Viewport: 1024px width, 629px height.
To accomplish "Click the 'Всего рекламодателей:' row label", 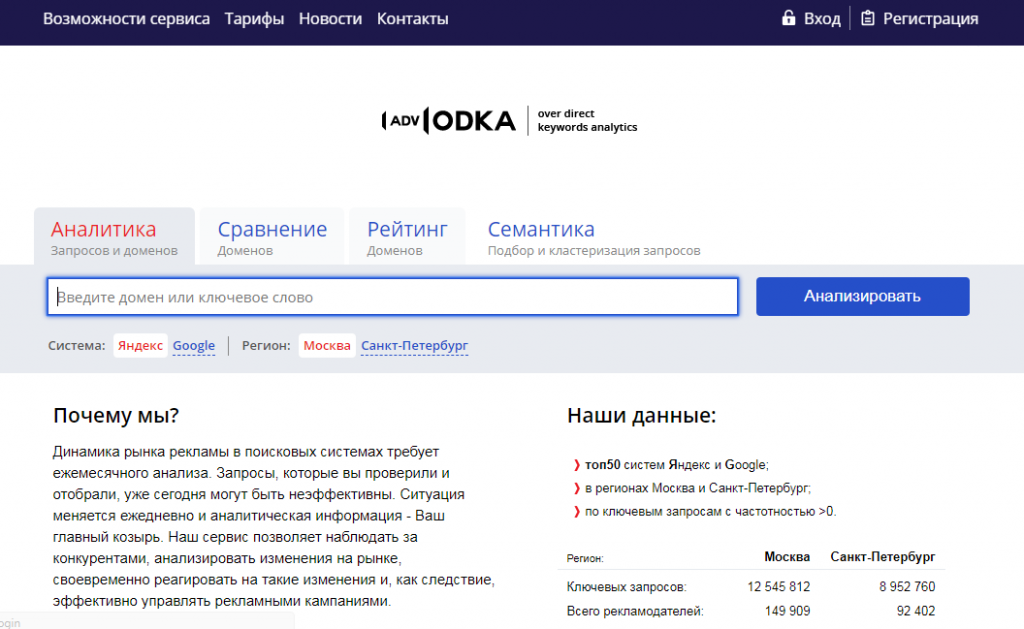I will tap(635, 611).
